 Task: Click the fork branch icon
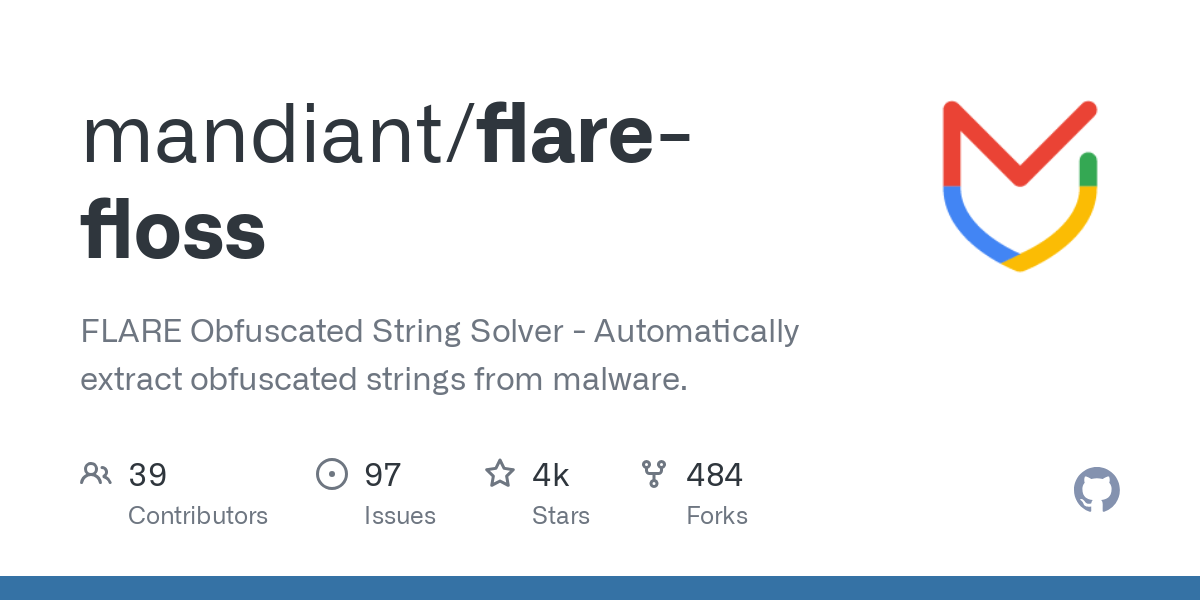pos(653,474)
